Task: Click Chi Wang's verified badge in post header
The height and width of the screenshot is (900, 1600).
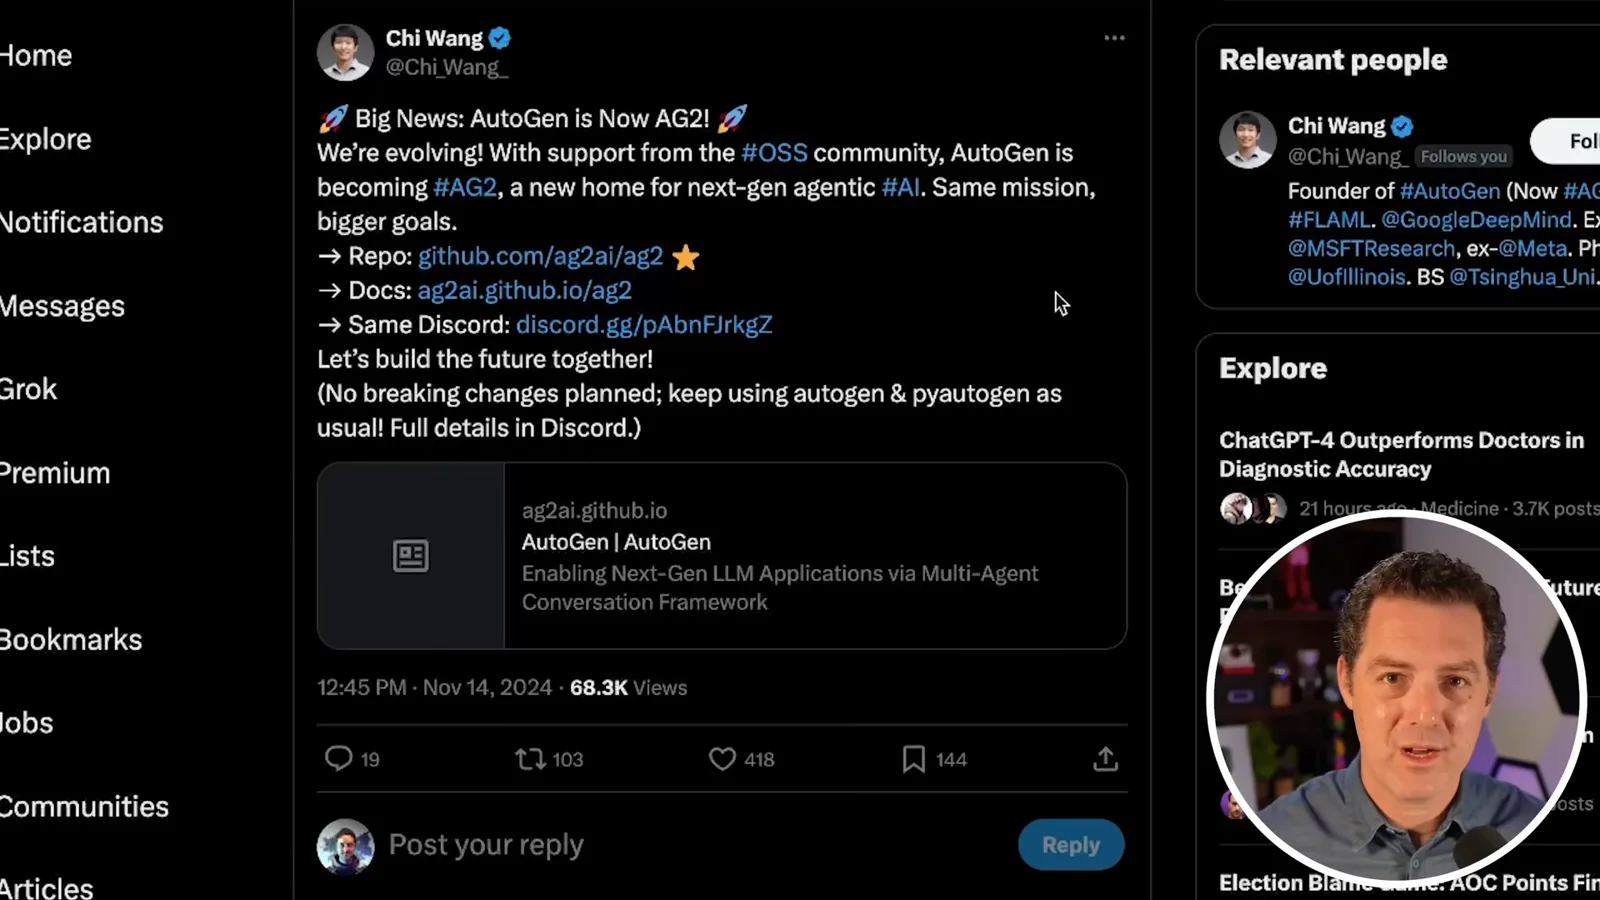Action: click(500, 38)
